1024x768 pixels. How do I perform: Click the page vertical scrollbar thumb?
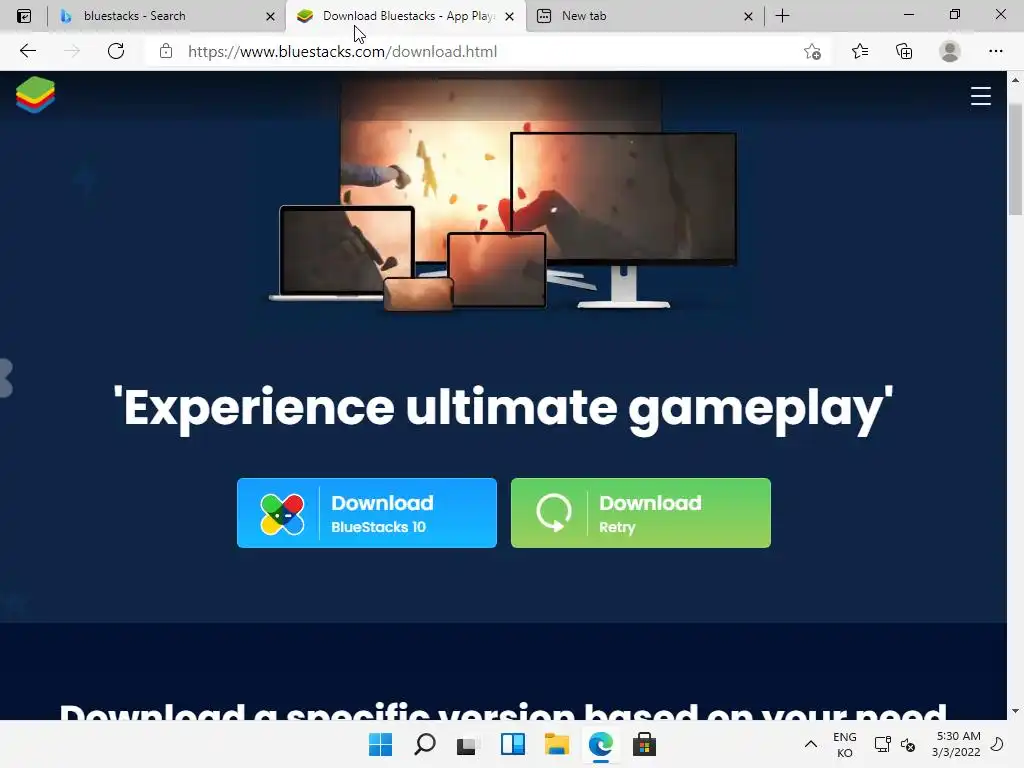point(1015,159)
